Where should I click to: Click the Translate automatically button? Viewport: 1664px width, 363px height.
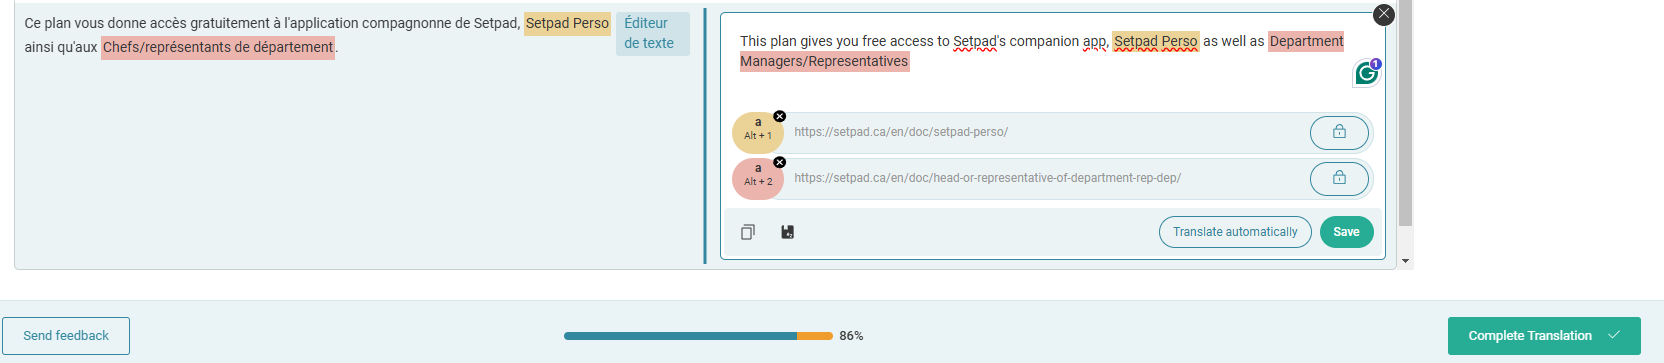coord(1235,232)
